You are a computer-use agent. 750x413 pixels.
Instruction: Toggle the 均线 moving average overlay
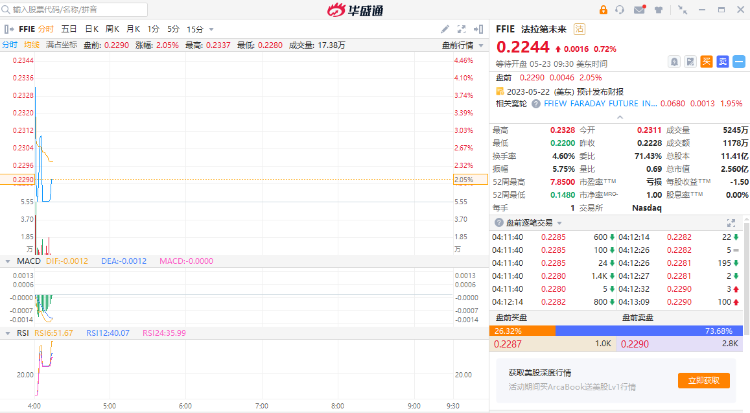(32, 45)
